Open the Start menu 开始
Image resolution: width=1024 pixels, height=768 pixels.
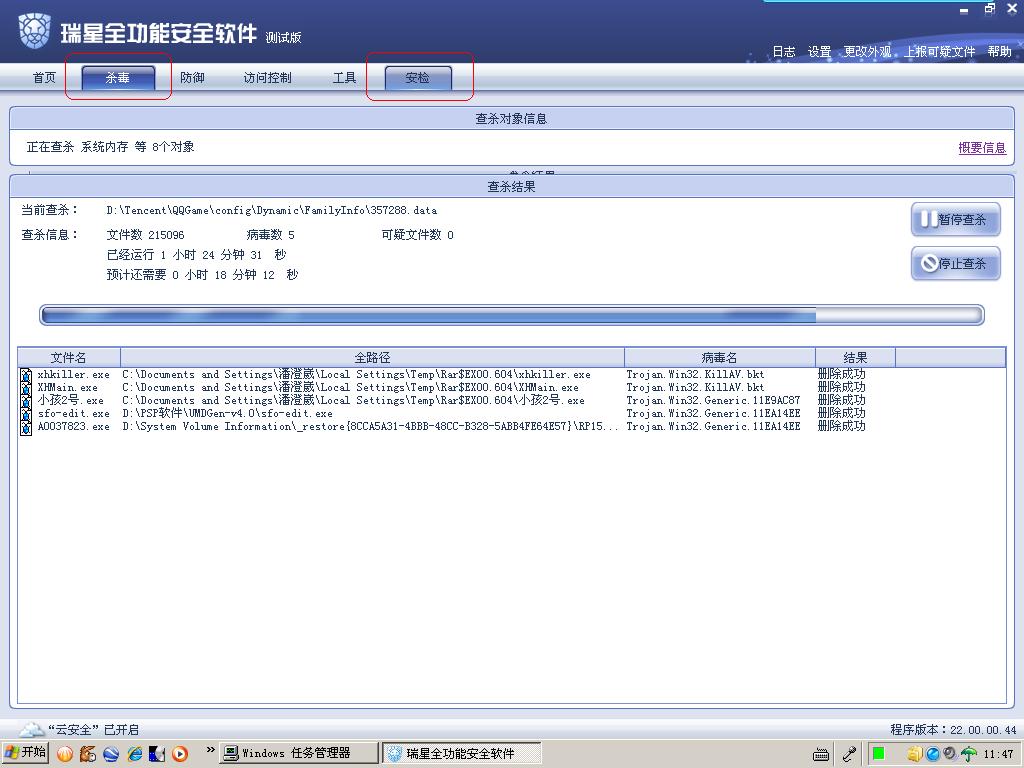coord(25,752)
